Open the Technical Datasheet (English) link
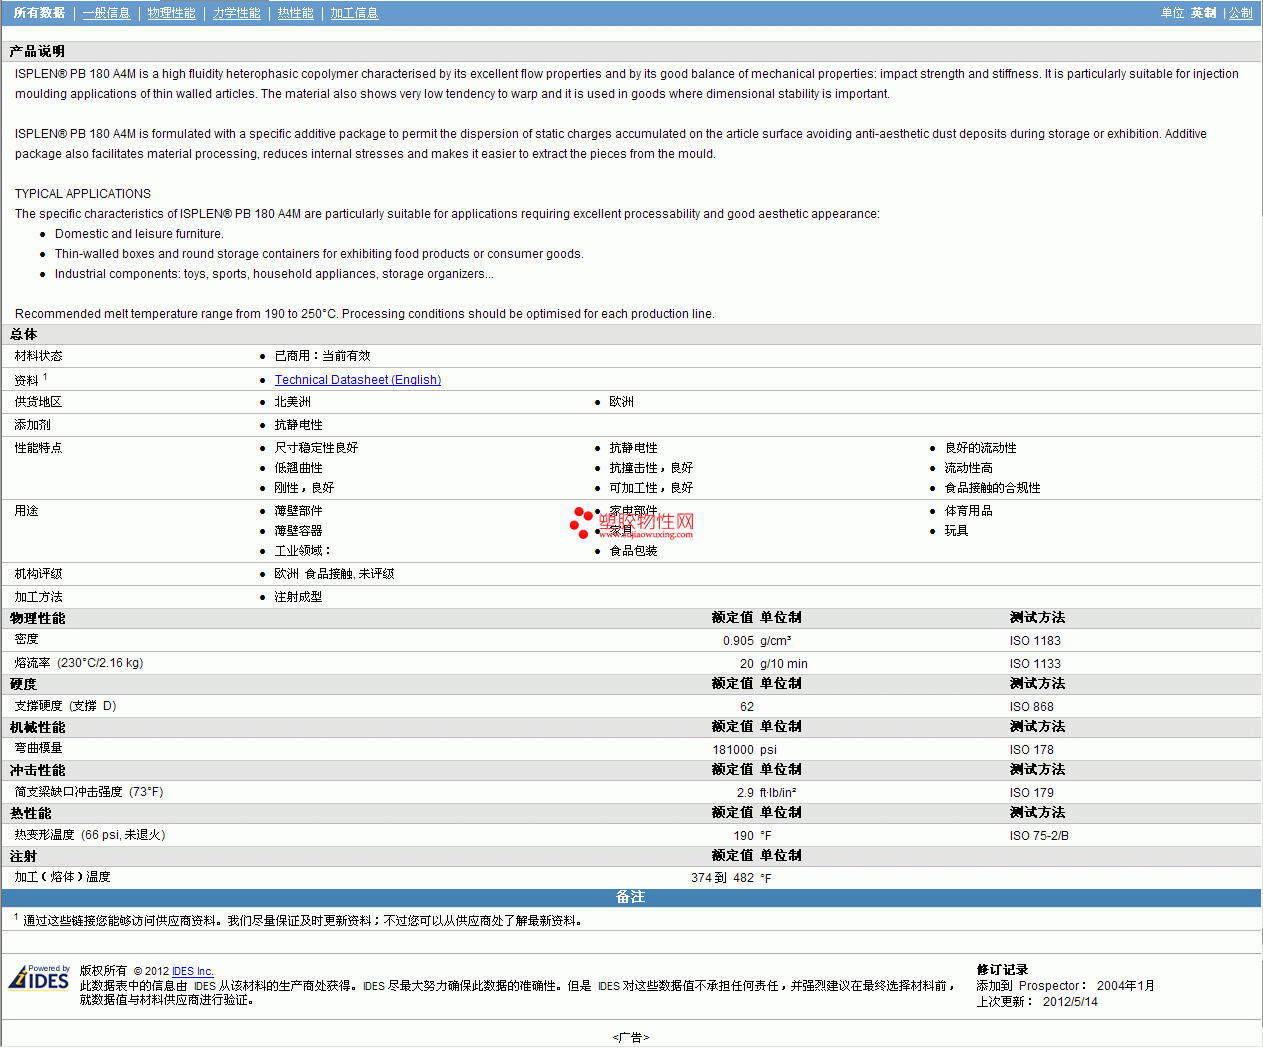Image resolution: width=1263 pixels, height=1048 pixels. [x=358, y=380]
